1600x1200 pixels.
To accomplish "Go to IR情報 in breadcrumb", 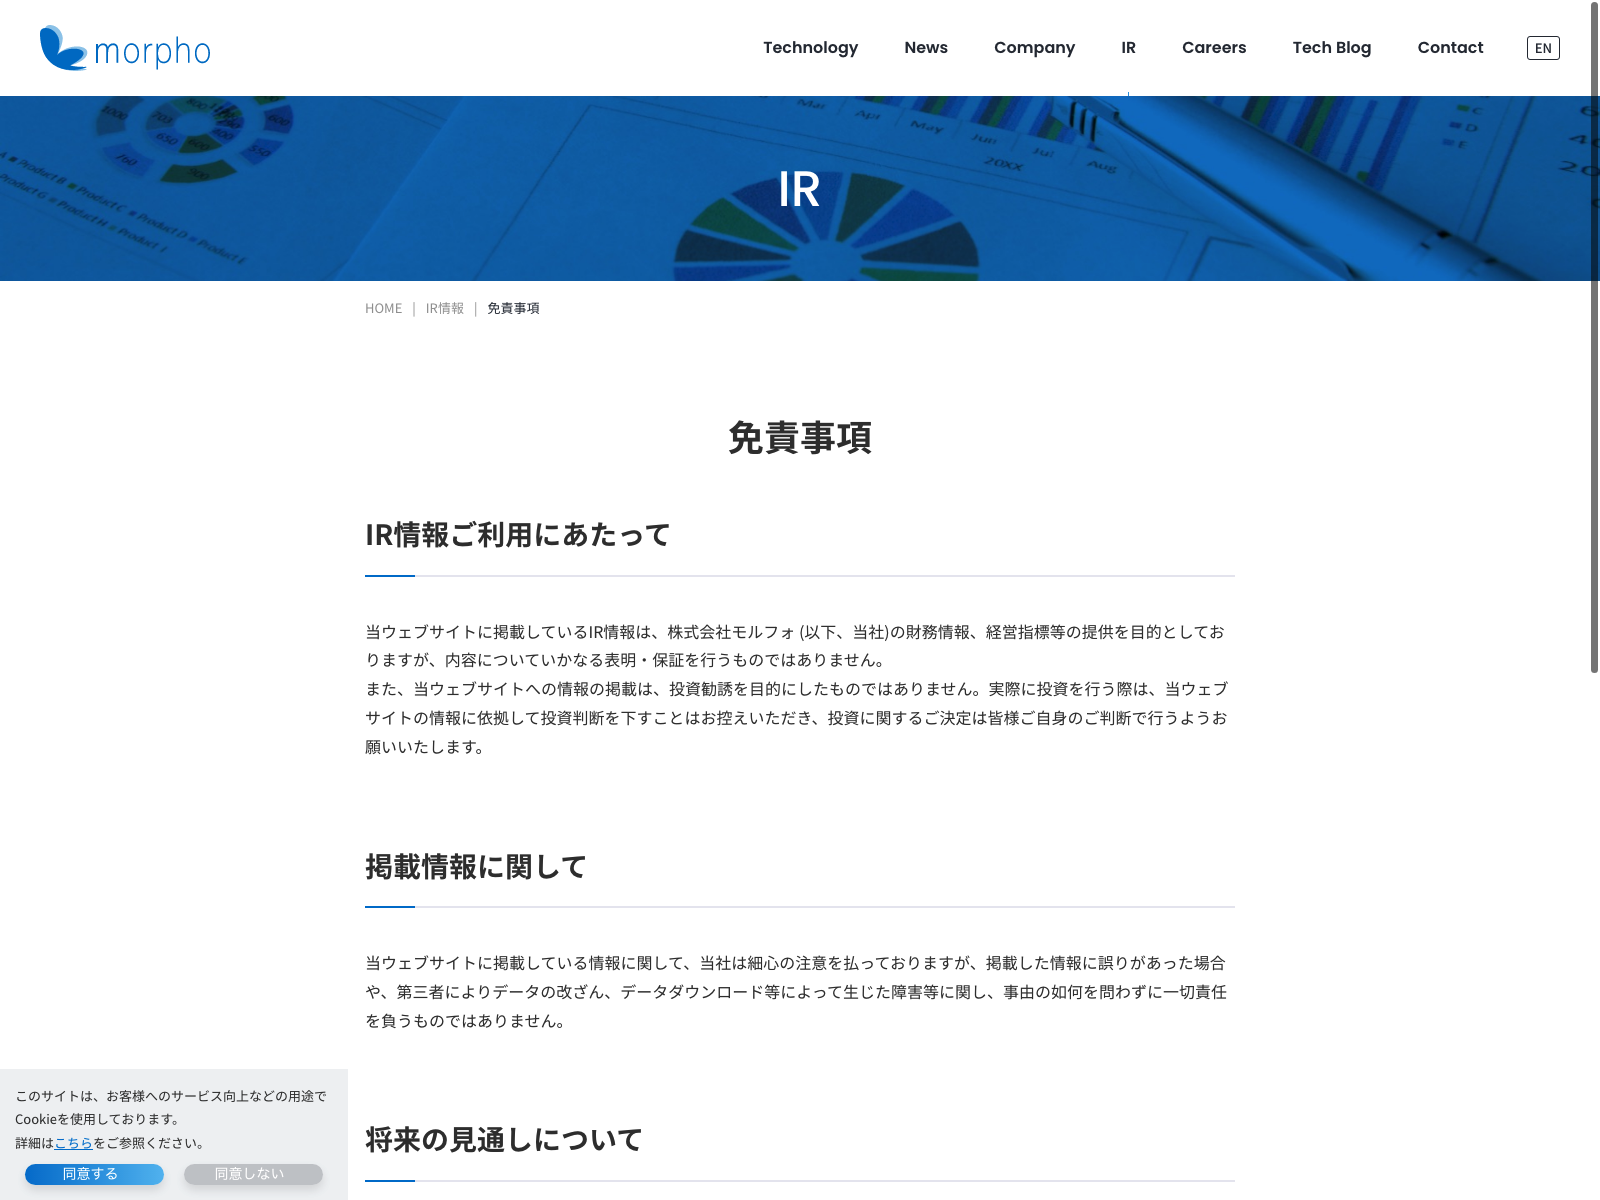I will (x=445, y=309).
